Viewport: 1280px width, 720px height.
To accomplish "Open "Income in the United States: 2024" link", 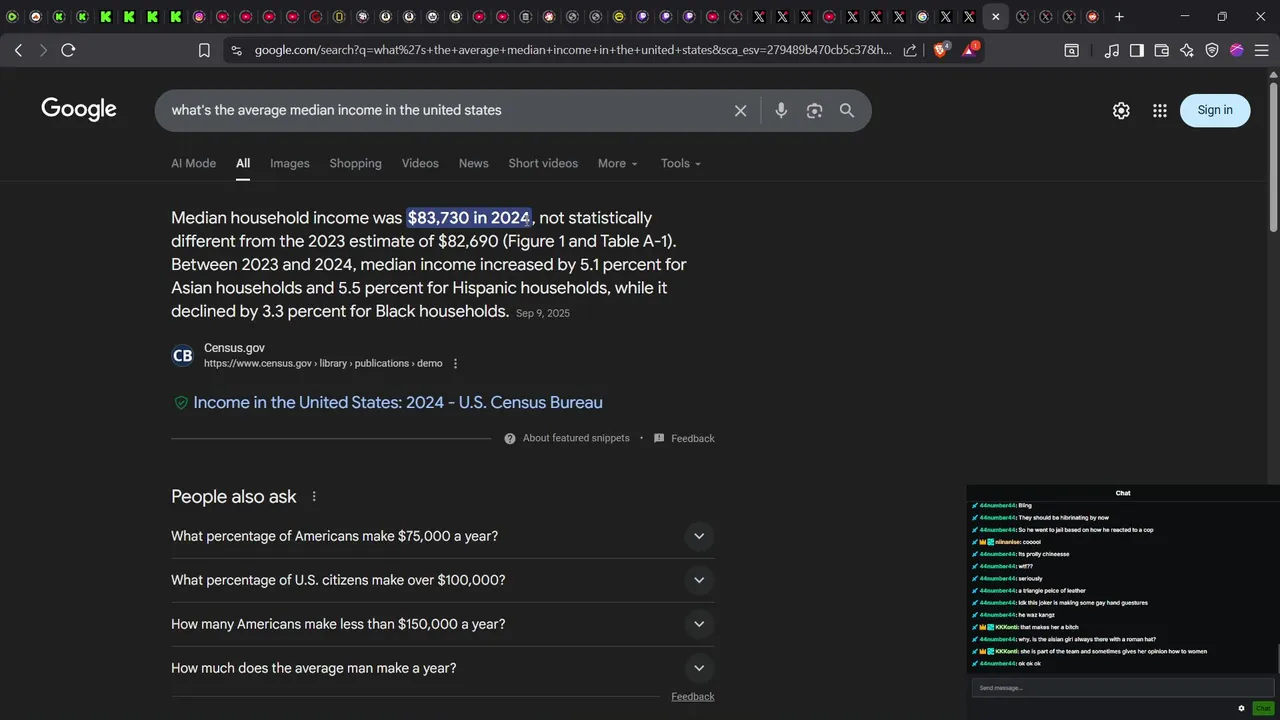I will tap(398, 403).
